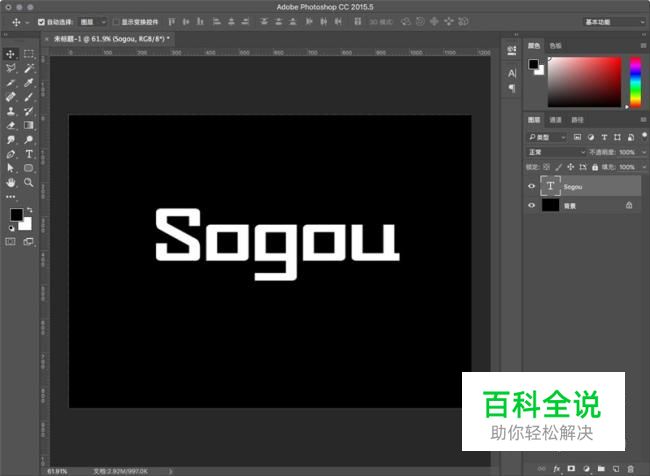Click the document tab 未标题-1
Viewport: 650px width, 476px height.
pos(108,38)
